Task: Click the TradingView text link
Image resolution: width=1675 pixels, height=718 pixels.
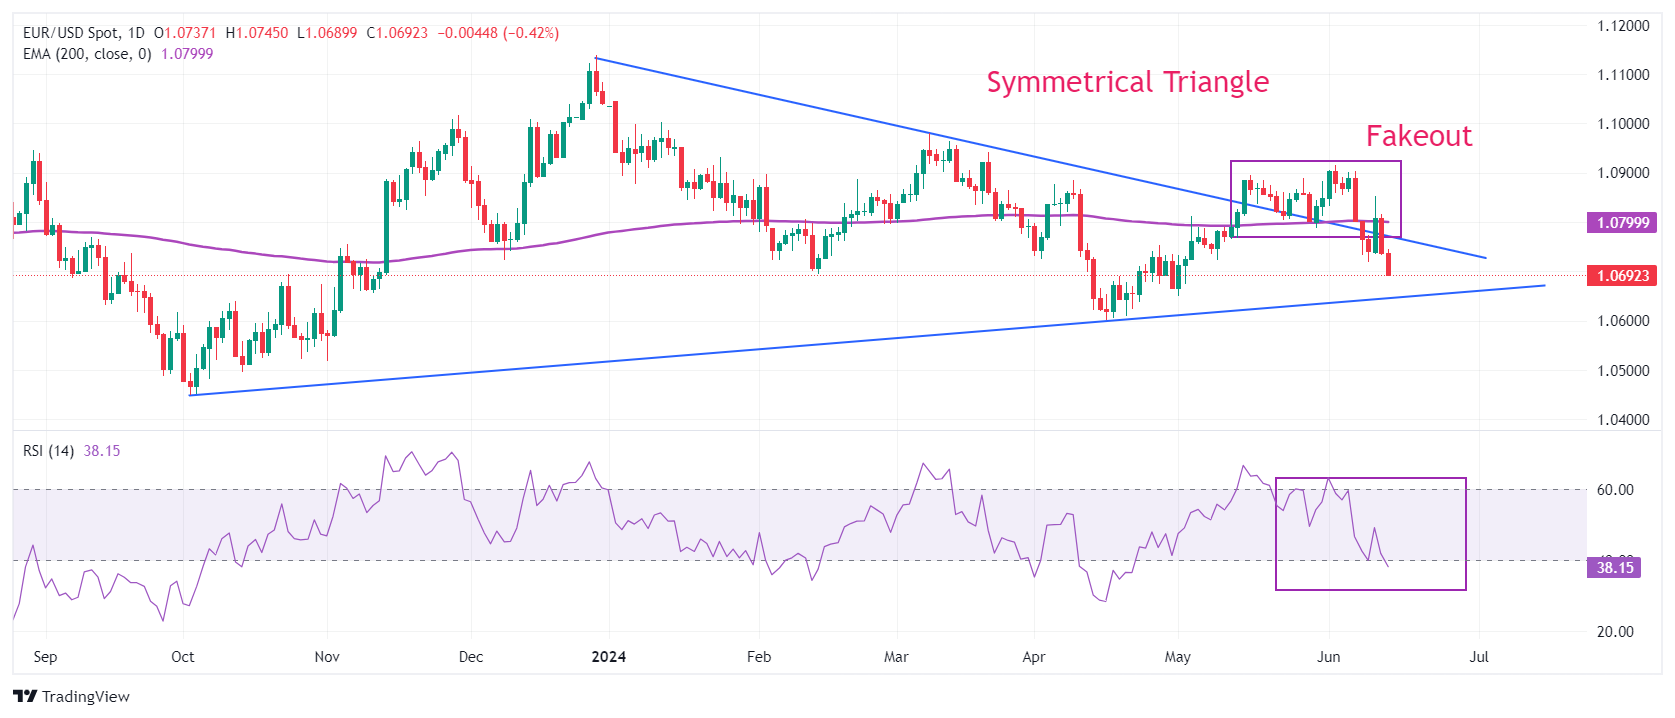Action: click(86, 697)
